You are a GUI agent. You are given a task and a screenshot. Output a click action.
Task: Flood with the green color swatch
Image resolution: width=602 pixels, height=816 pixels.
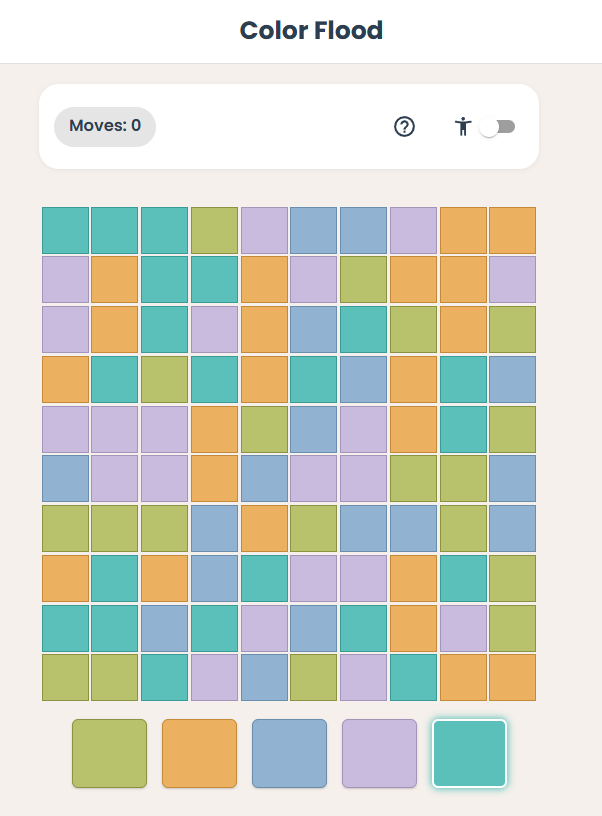point(109,753)
